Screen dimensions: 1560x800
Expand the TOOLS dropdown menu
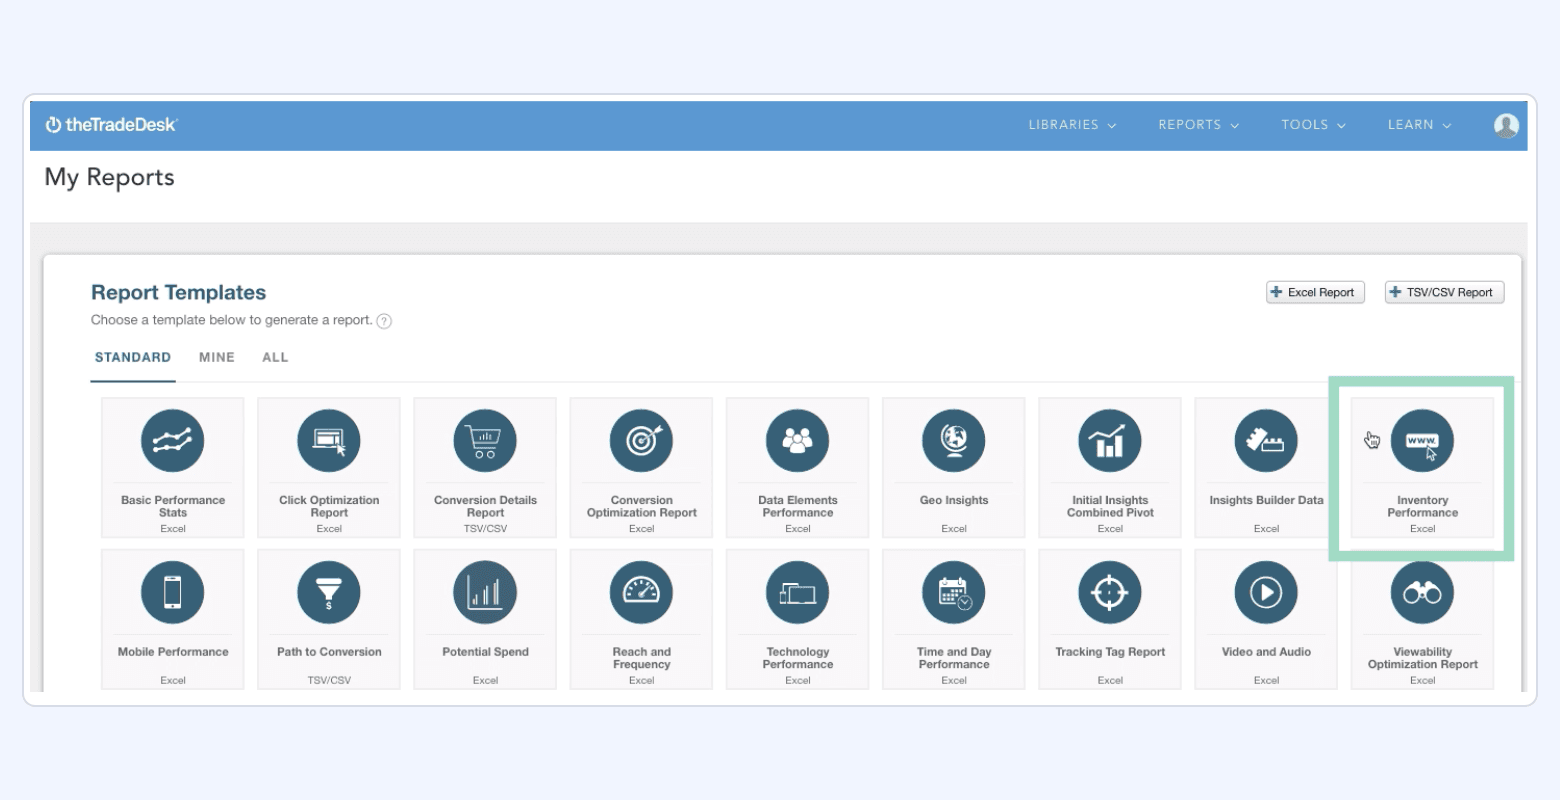click(1313, 125)
